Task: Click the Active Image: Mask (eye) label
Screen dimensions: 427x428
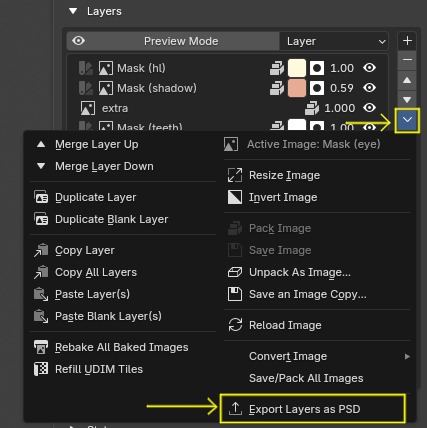Action: 313,144
